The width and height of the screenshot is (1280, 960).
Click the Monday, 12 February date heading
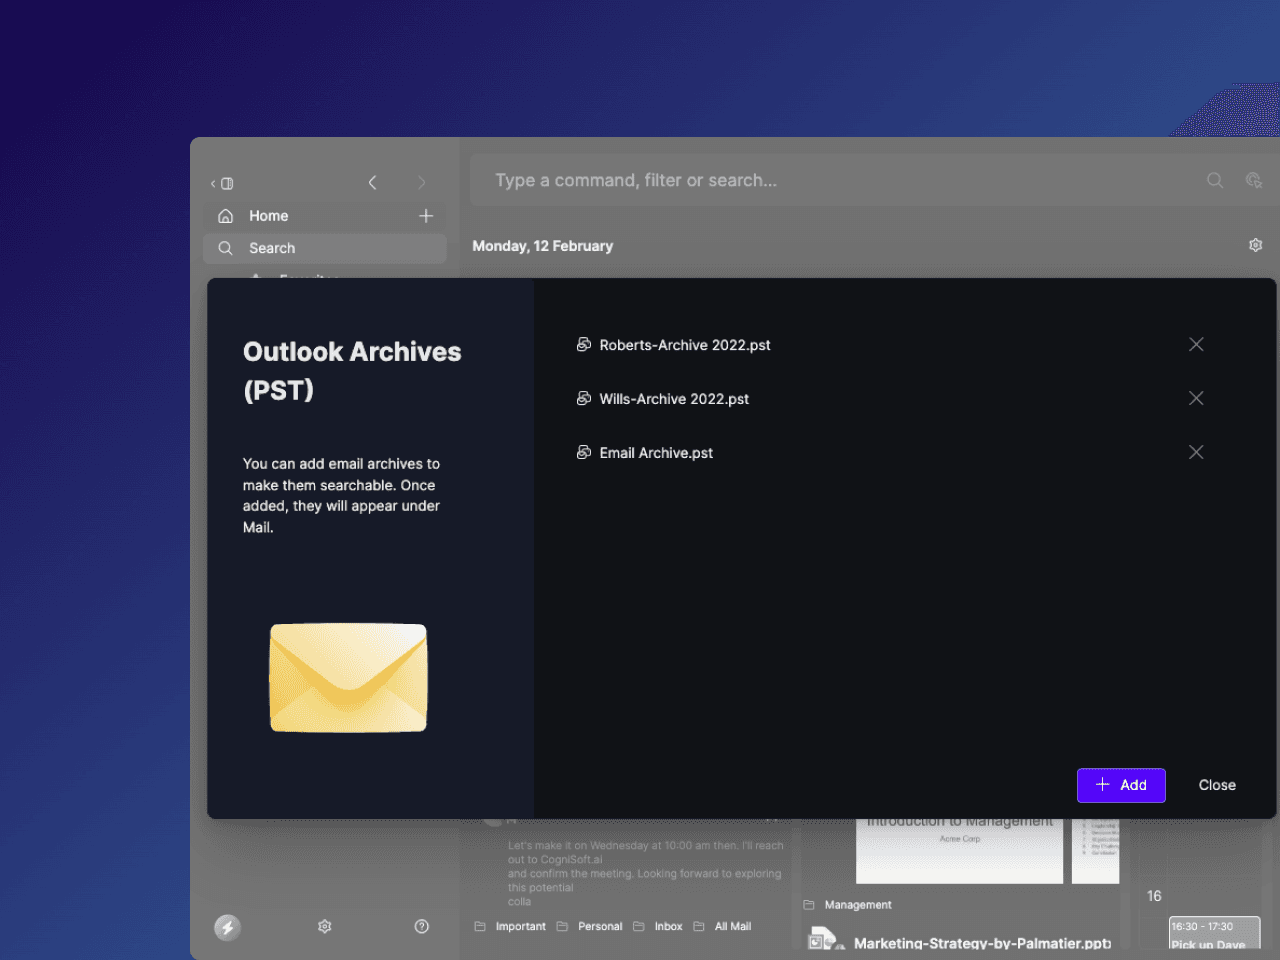tap(543, 246)
